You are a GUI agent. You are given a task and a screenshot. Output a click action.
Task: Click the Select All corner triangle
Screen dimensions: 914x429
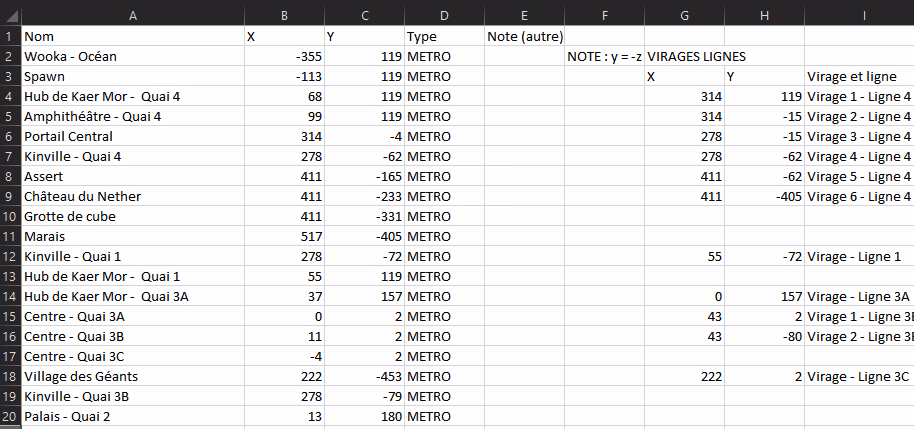pyautogui.click(x=10, y=12)
